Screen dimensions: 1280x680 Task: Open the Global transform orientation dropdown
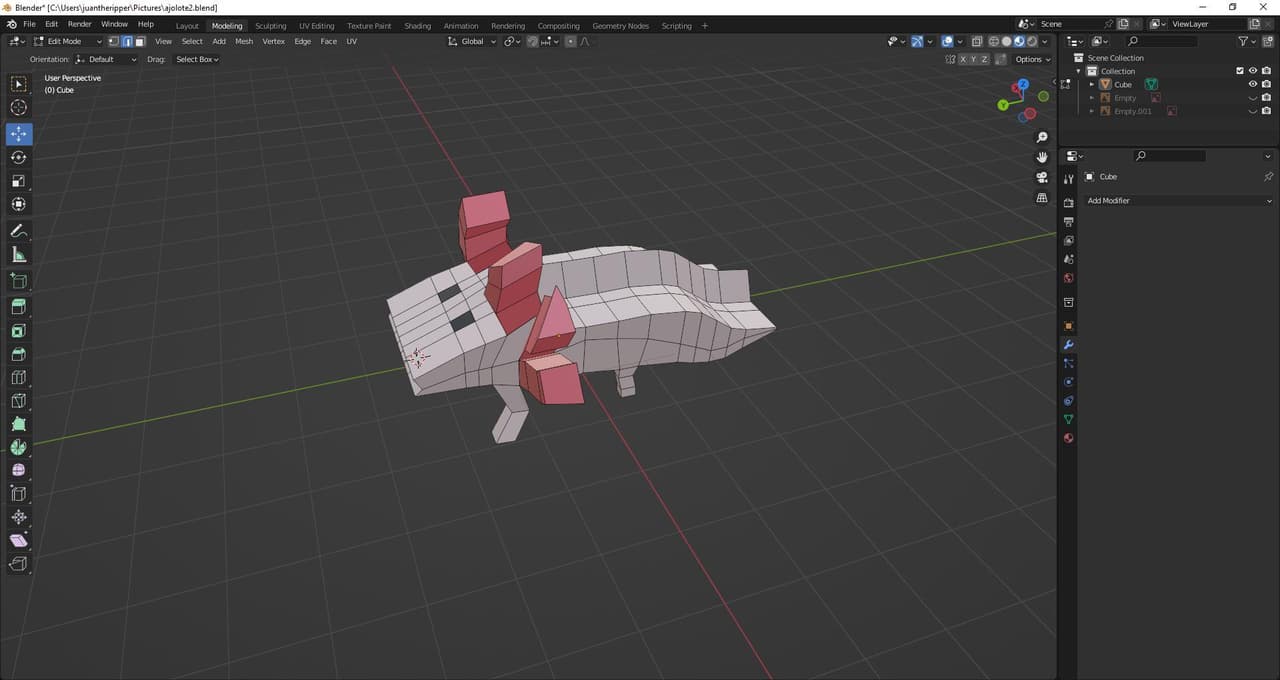click(x=471, y=41)
